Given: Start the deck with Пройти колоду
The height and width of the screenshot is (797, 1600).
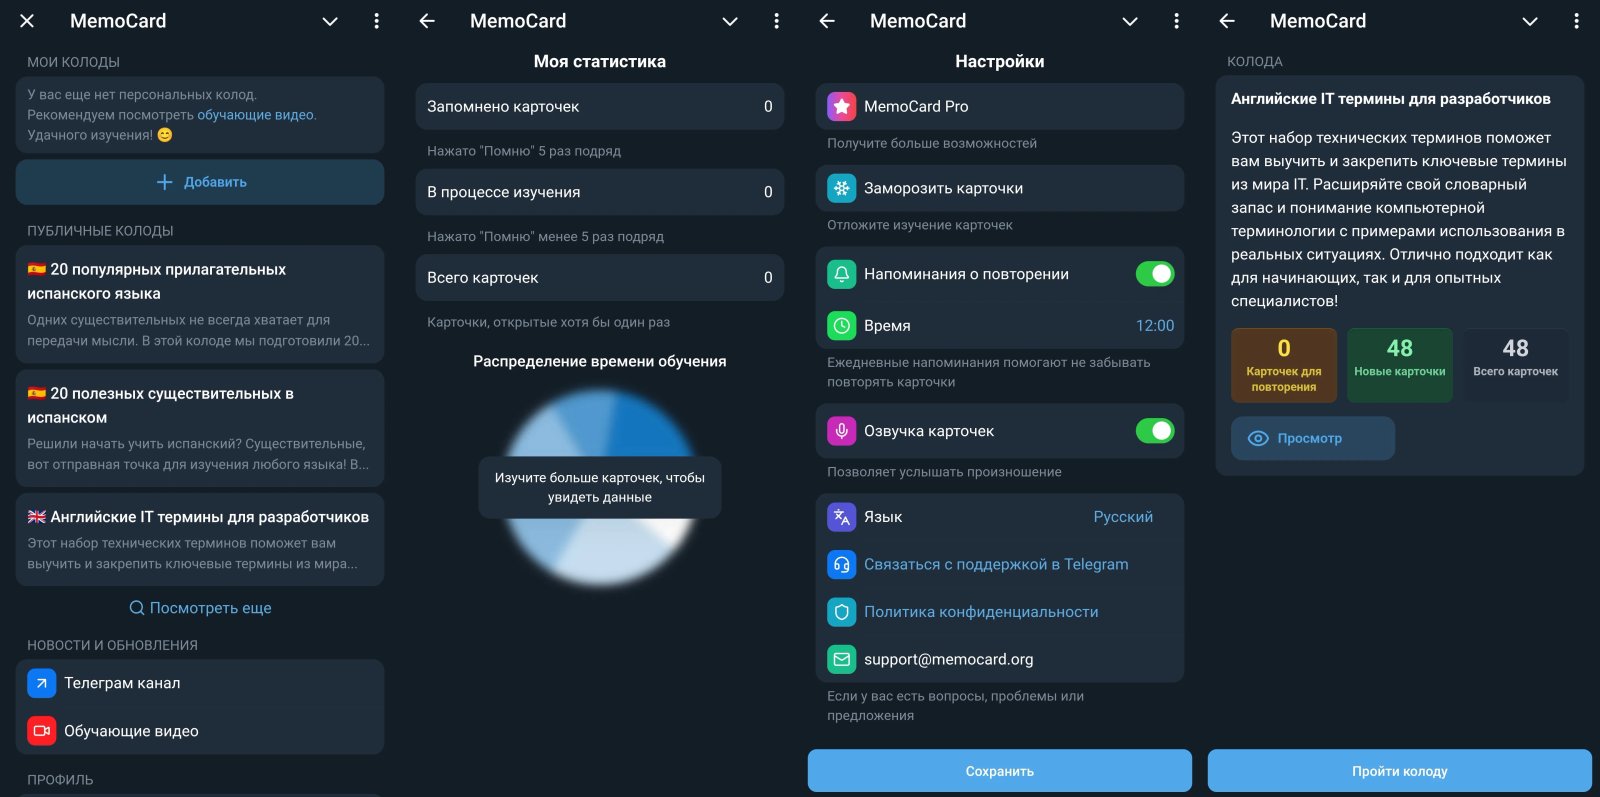Looking at the screenshot, I should [1399, 770].
